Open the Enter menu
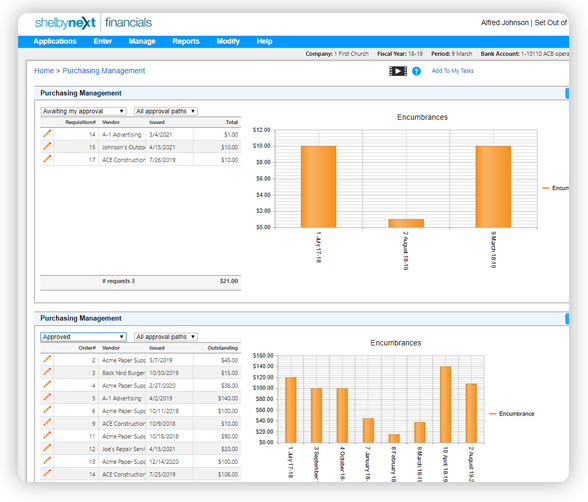 tap(103, 41)
